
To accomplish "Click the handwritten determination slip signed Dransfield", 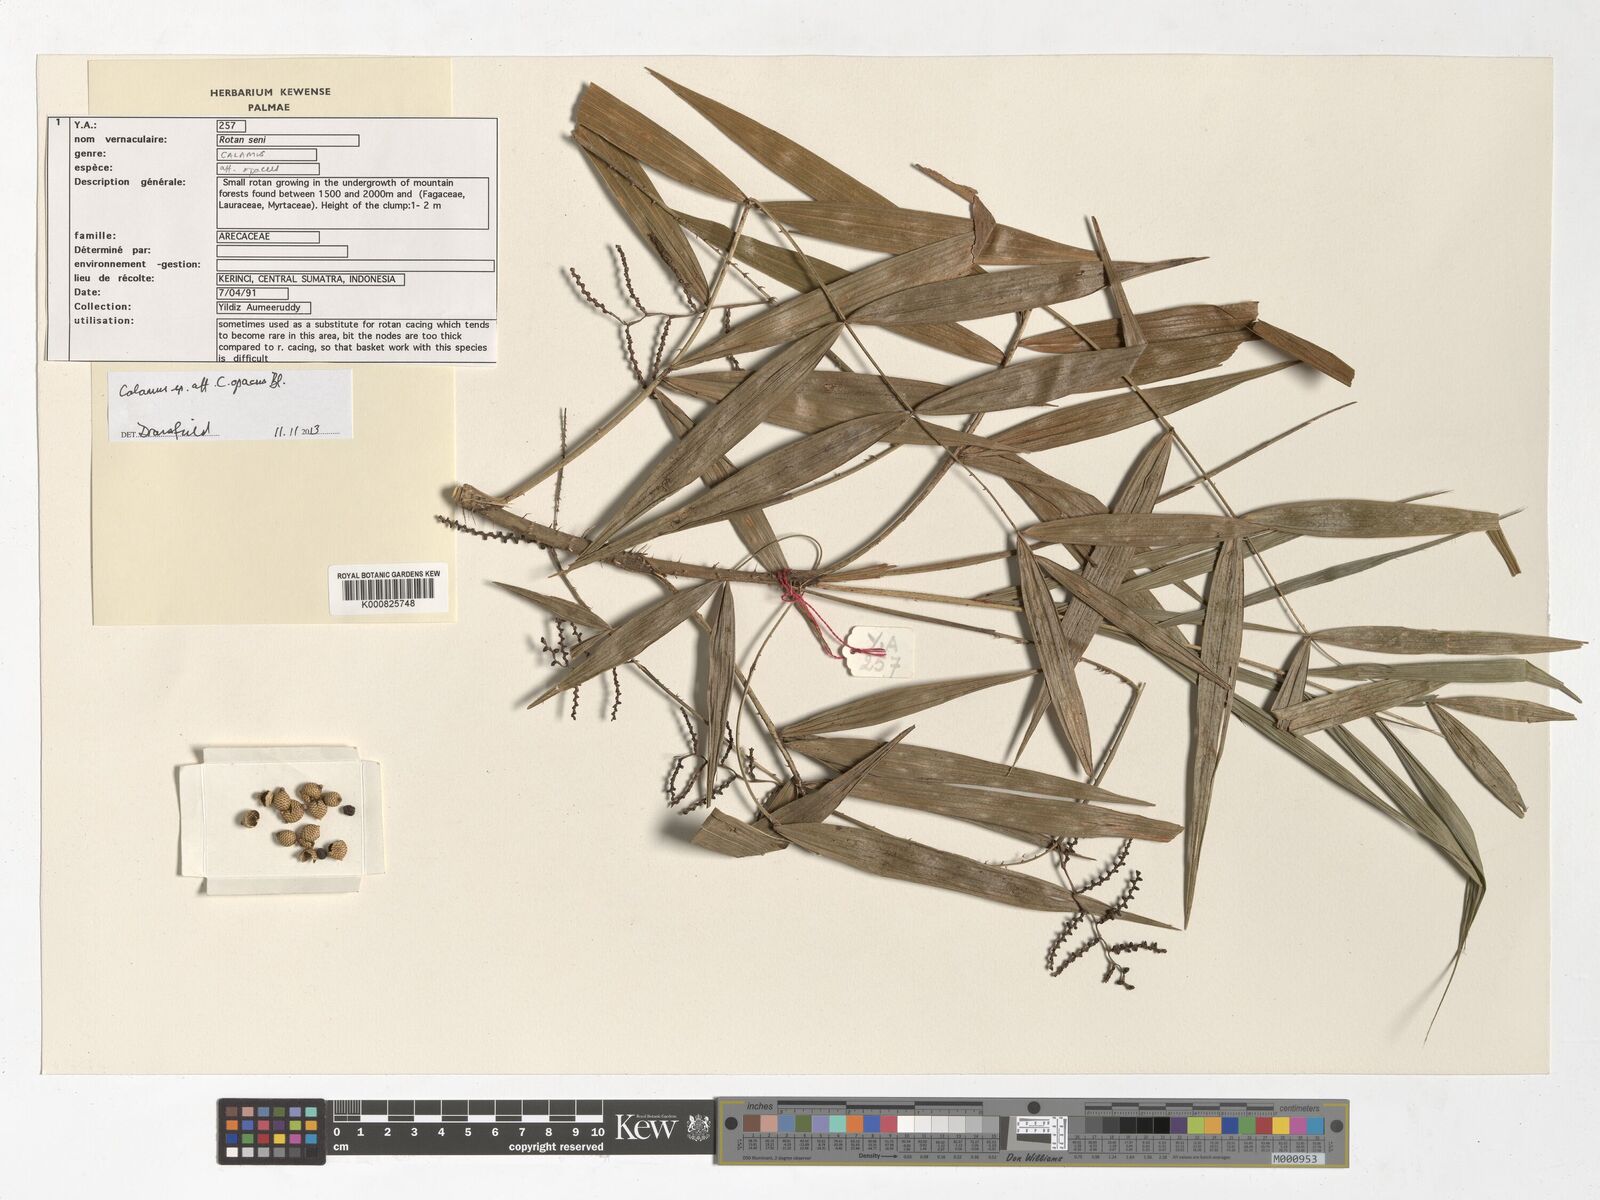I will click(230, 405).
